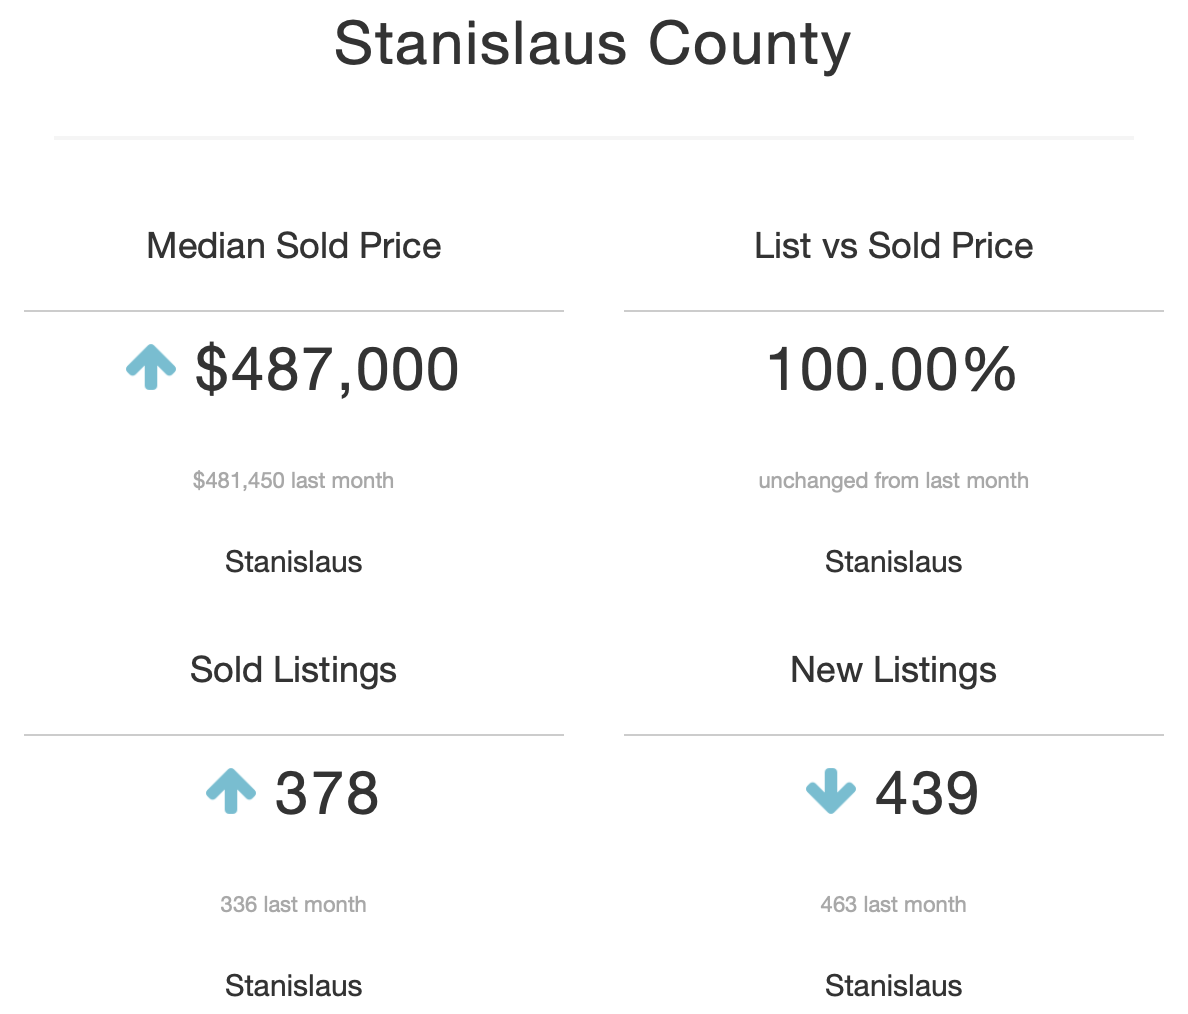This screenshot has height=1014, width=1188.
Task: Click the up arrow beside $487,000
Action: pyautogui.click(x=151, y=367)
